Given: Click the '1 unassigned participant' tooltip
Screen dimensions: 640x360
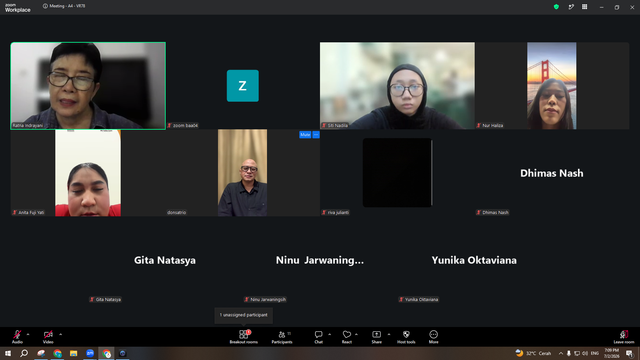Looking at the screenshot, I should pos(244,315).
